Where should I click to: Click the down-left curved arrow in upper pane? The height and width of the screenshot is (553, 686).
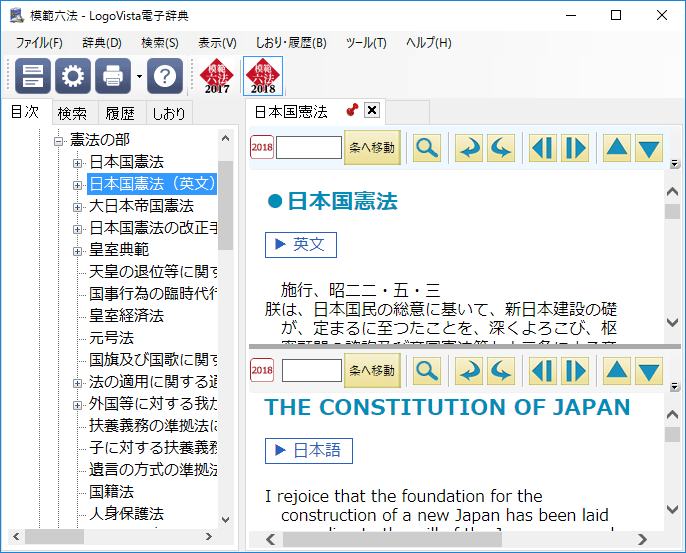pyautogui.click(x=469, y=147)
